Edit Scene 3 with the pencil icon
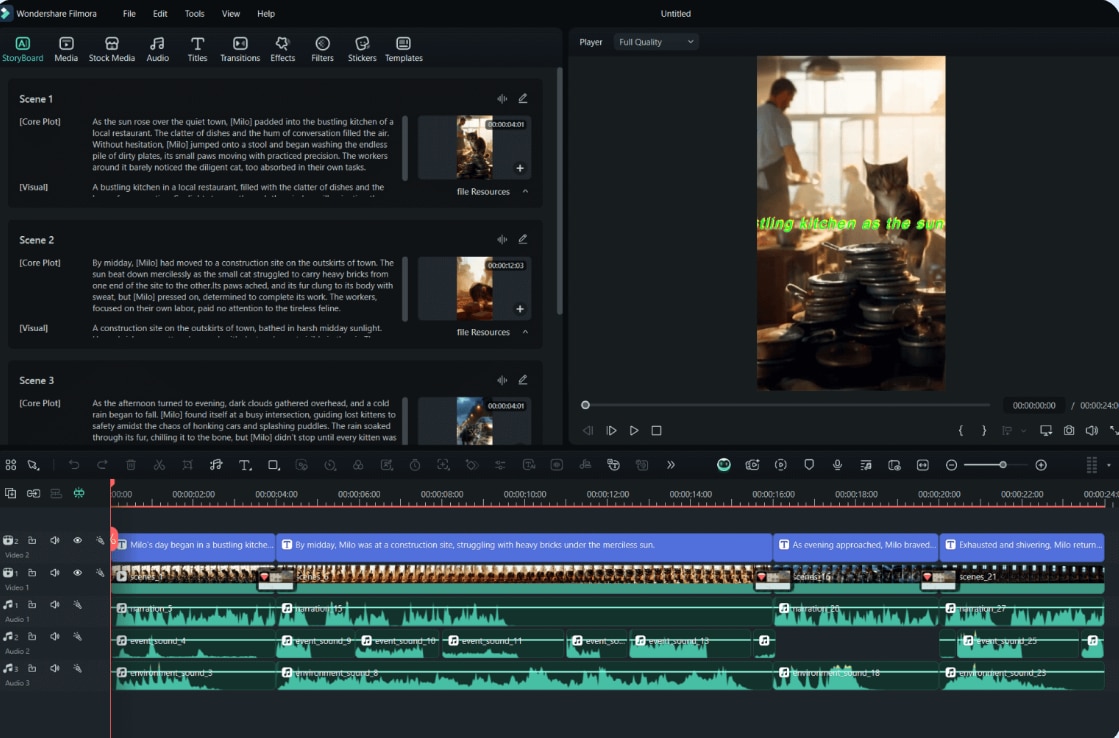 (x=522, y=380)
